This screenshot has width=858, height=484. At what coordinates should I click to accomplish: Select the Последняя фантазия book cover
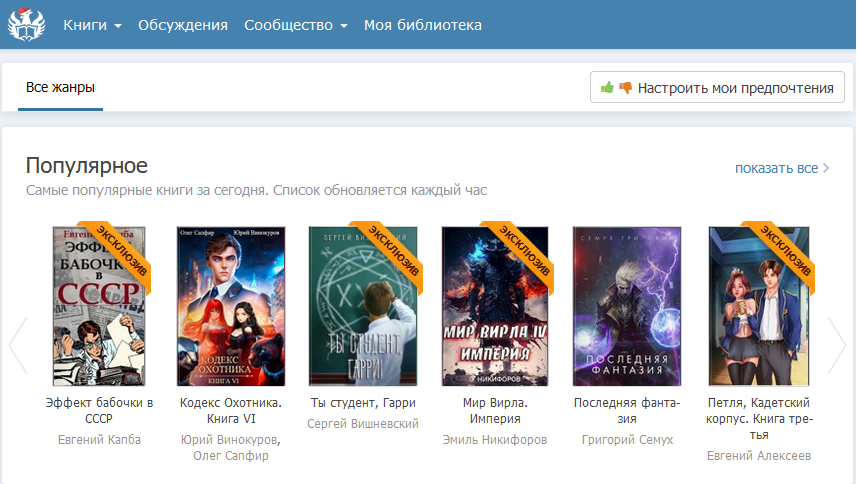[627, 306]
